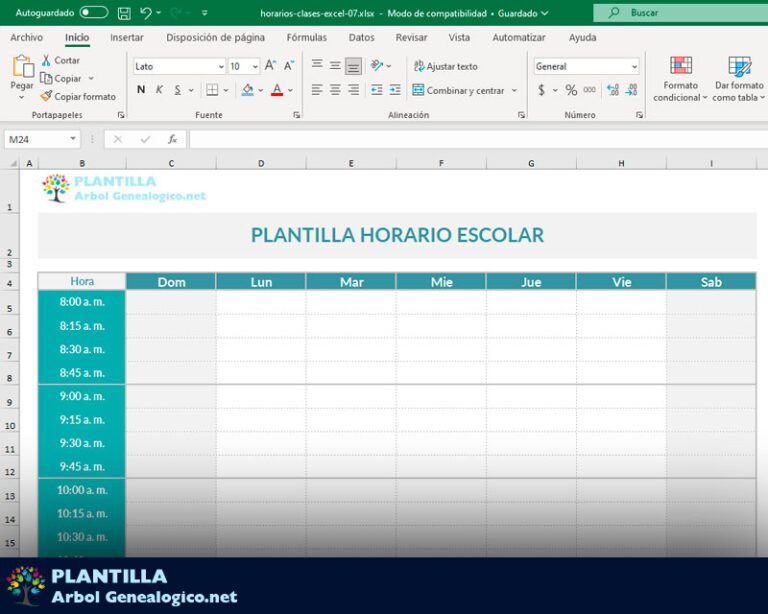Expand the Copiar dropdown arrow

click(91, 78)
